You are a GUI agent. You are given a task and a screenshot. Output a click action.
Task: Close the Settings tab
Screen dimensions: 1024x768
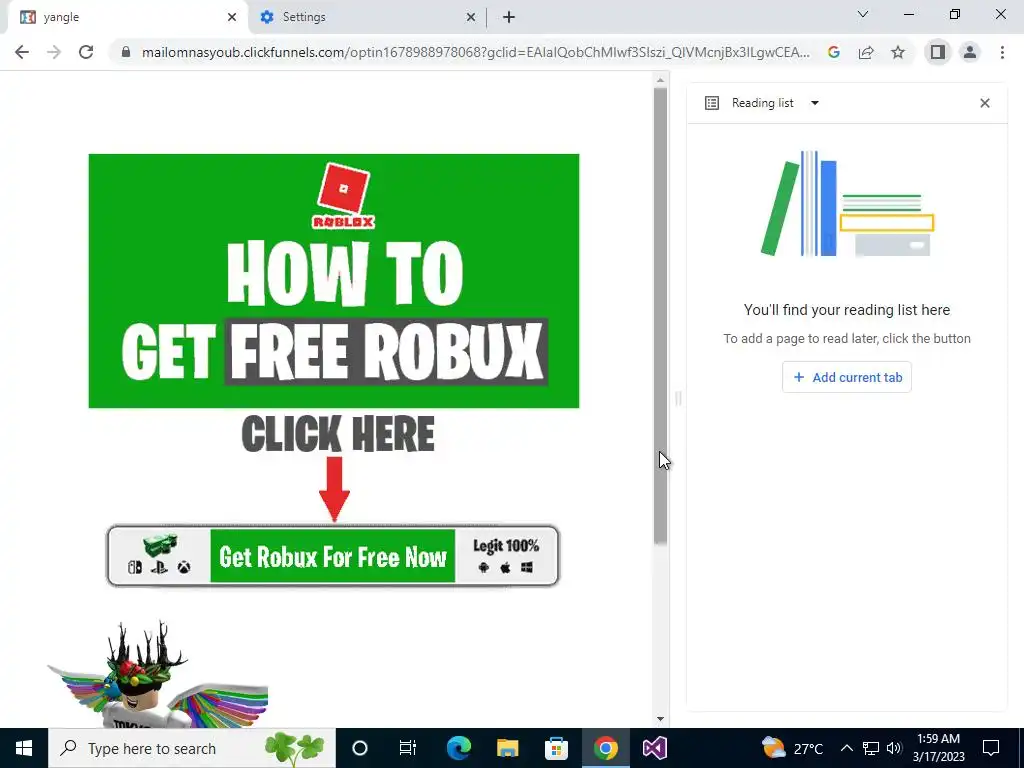coord(471,17)
